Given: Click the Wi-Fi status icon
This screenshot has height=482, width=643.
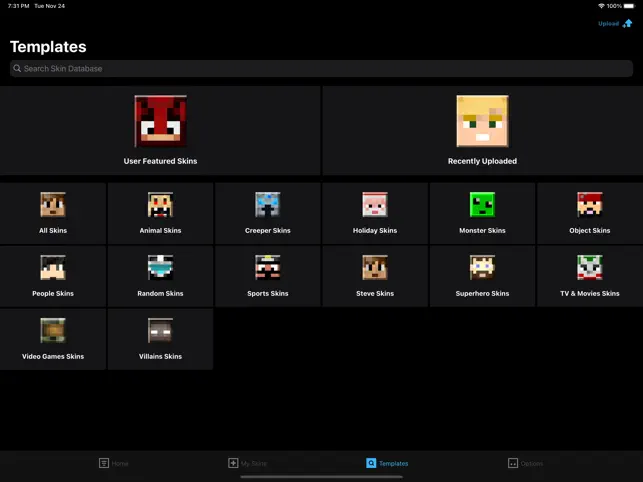Looking at the screenshot, I should (x=601, y=6).
